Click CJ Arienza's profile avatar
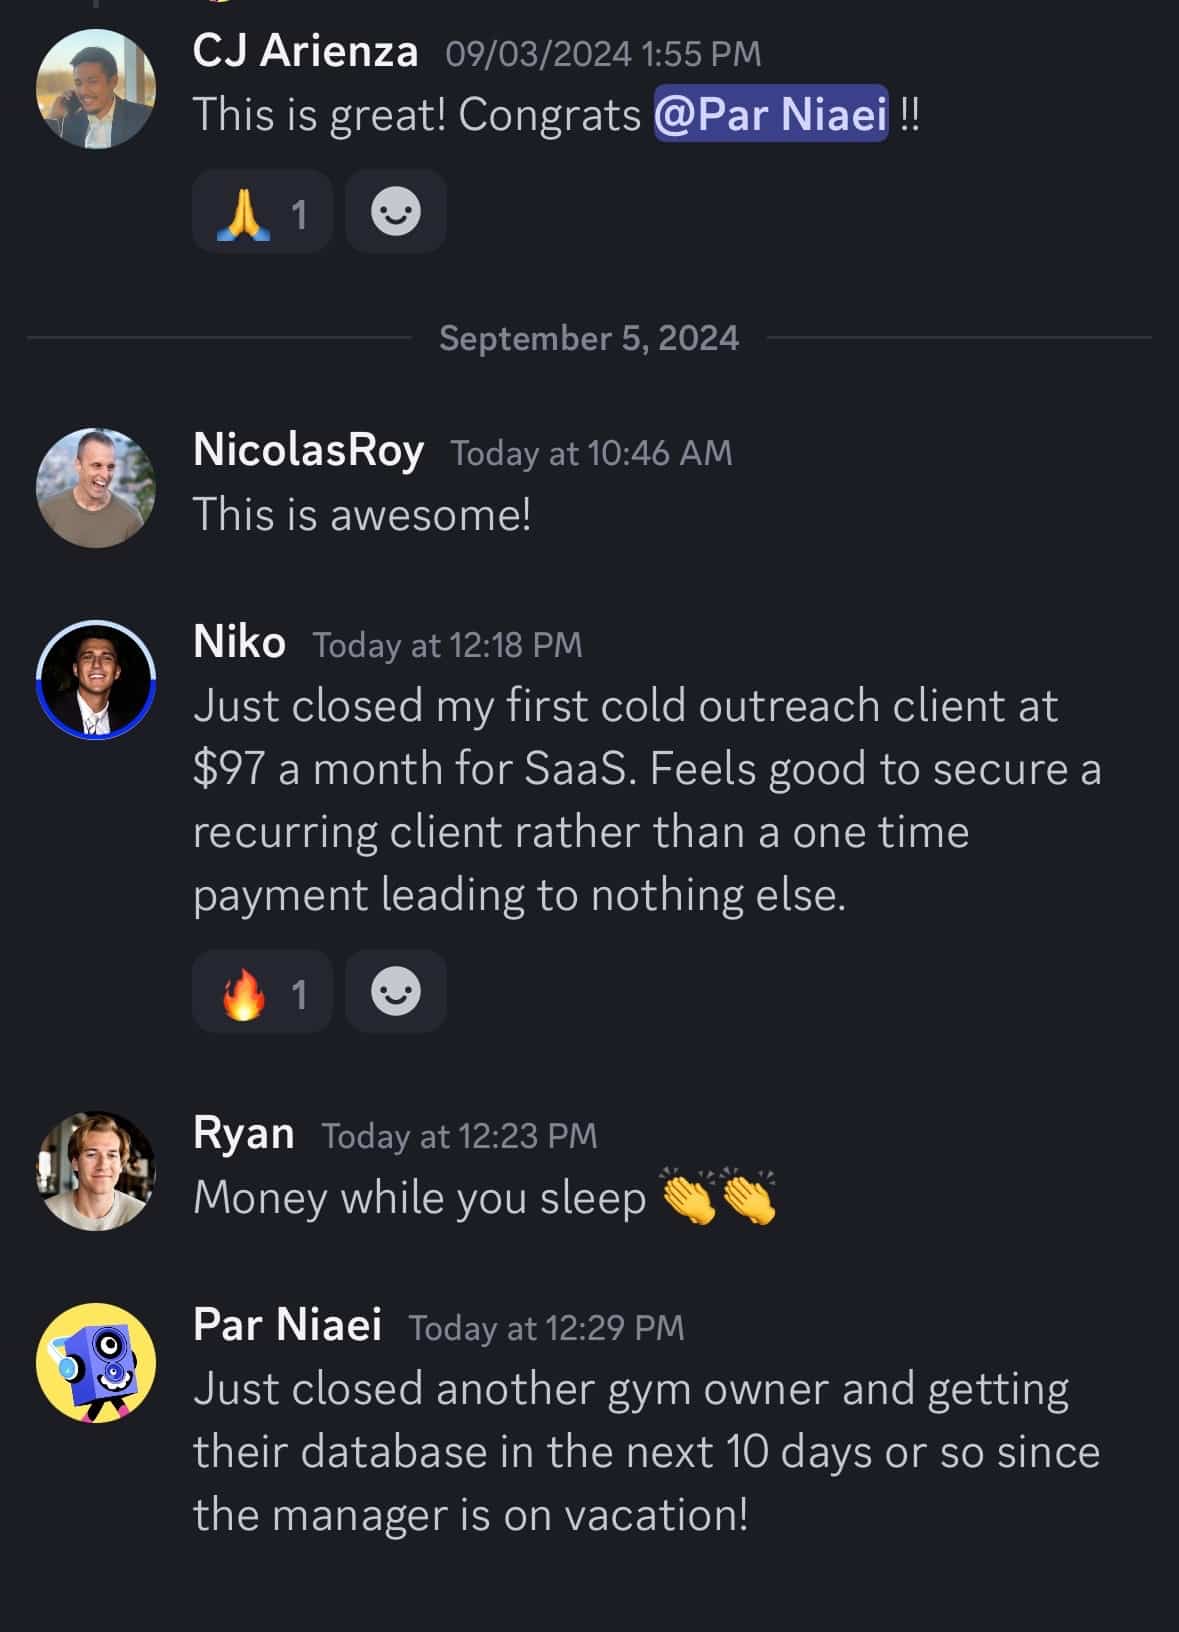The height and width of the screenshot is (1632, 1179). tap(96, 89)
